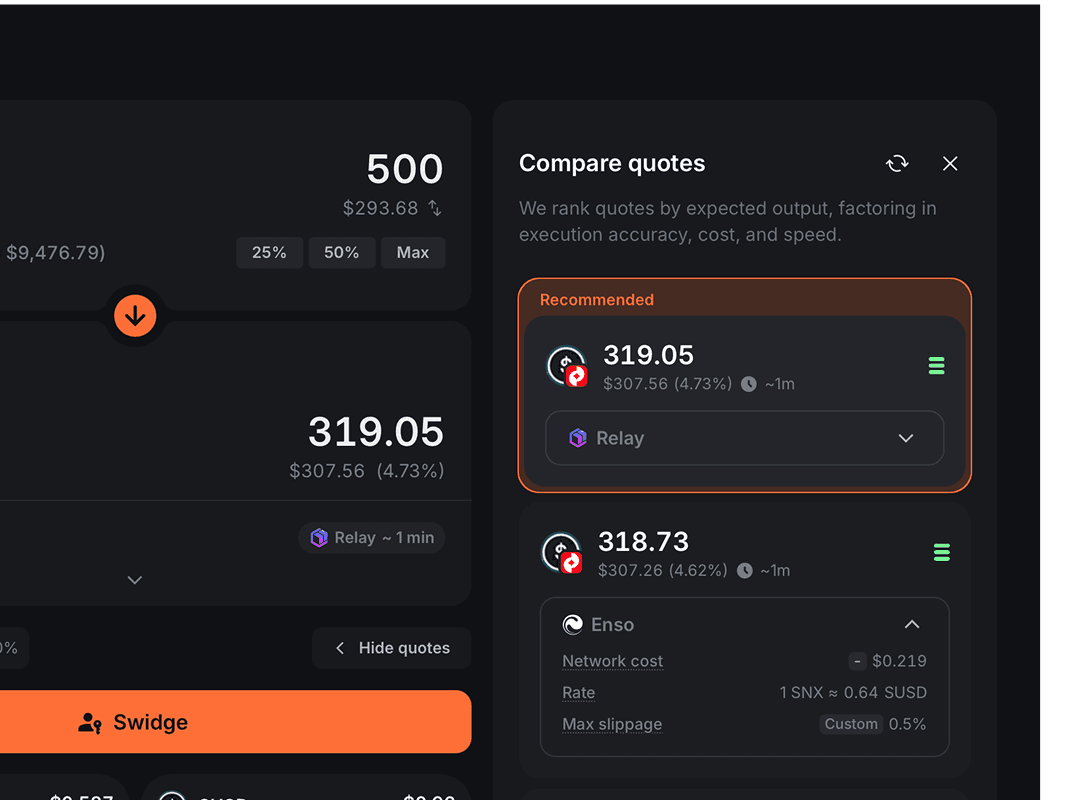Click the green bars icon on Relay quote

point(937,366)
